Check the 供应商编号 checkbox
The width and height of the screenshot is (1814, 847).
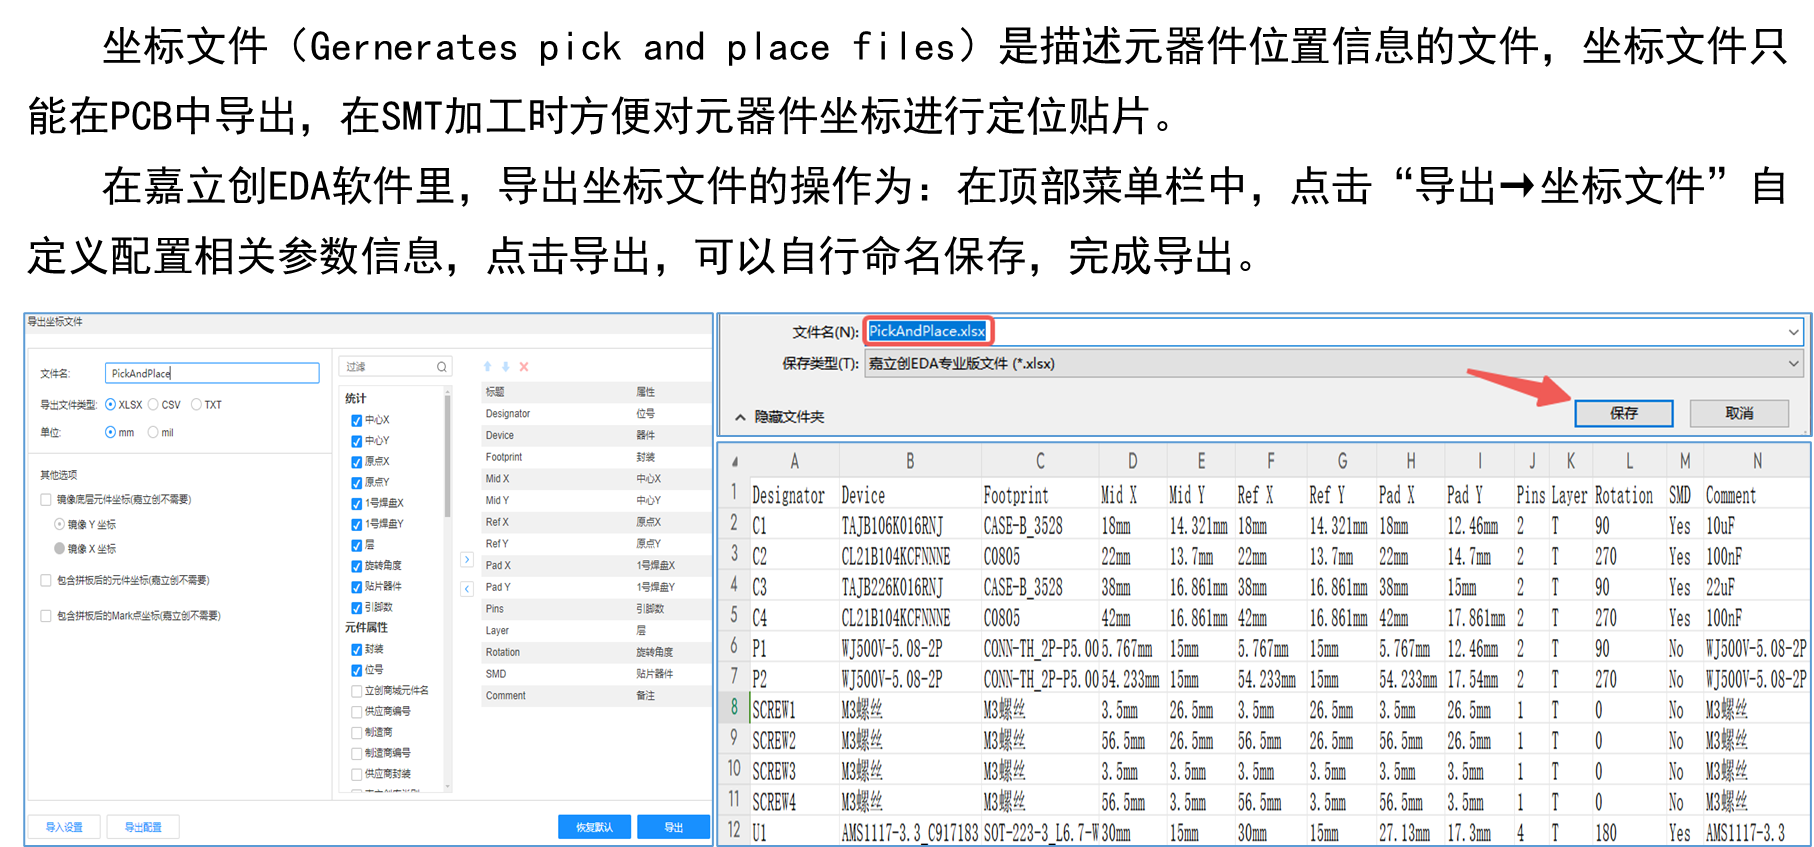tap(357, 712)
